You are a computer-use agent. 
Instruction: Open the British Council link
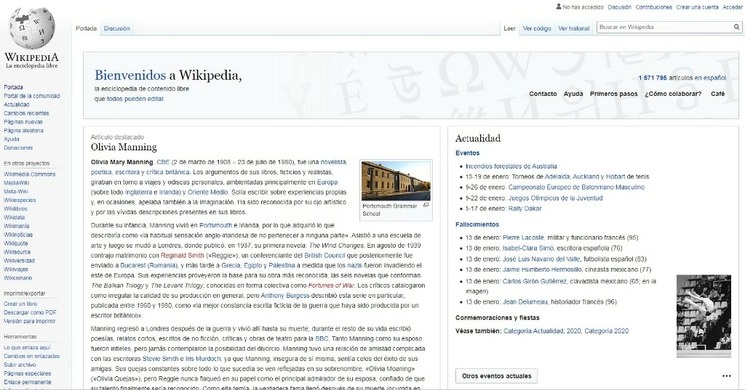[x=325, y=256]
